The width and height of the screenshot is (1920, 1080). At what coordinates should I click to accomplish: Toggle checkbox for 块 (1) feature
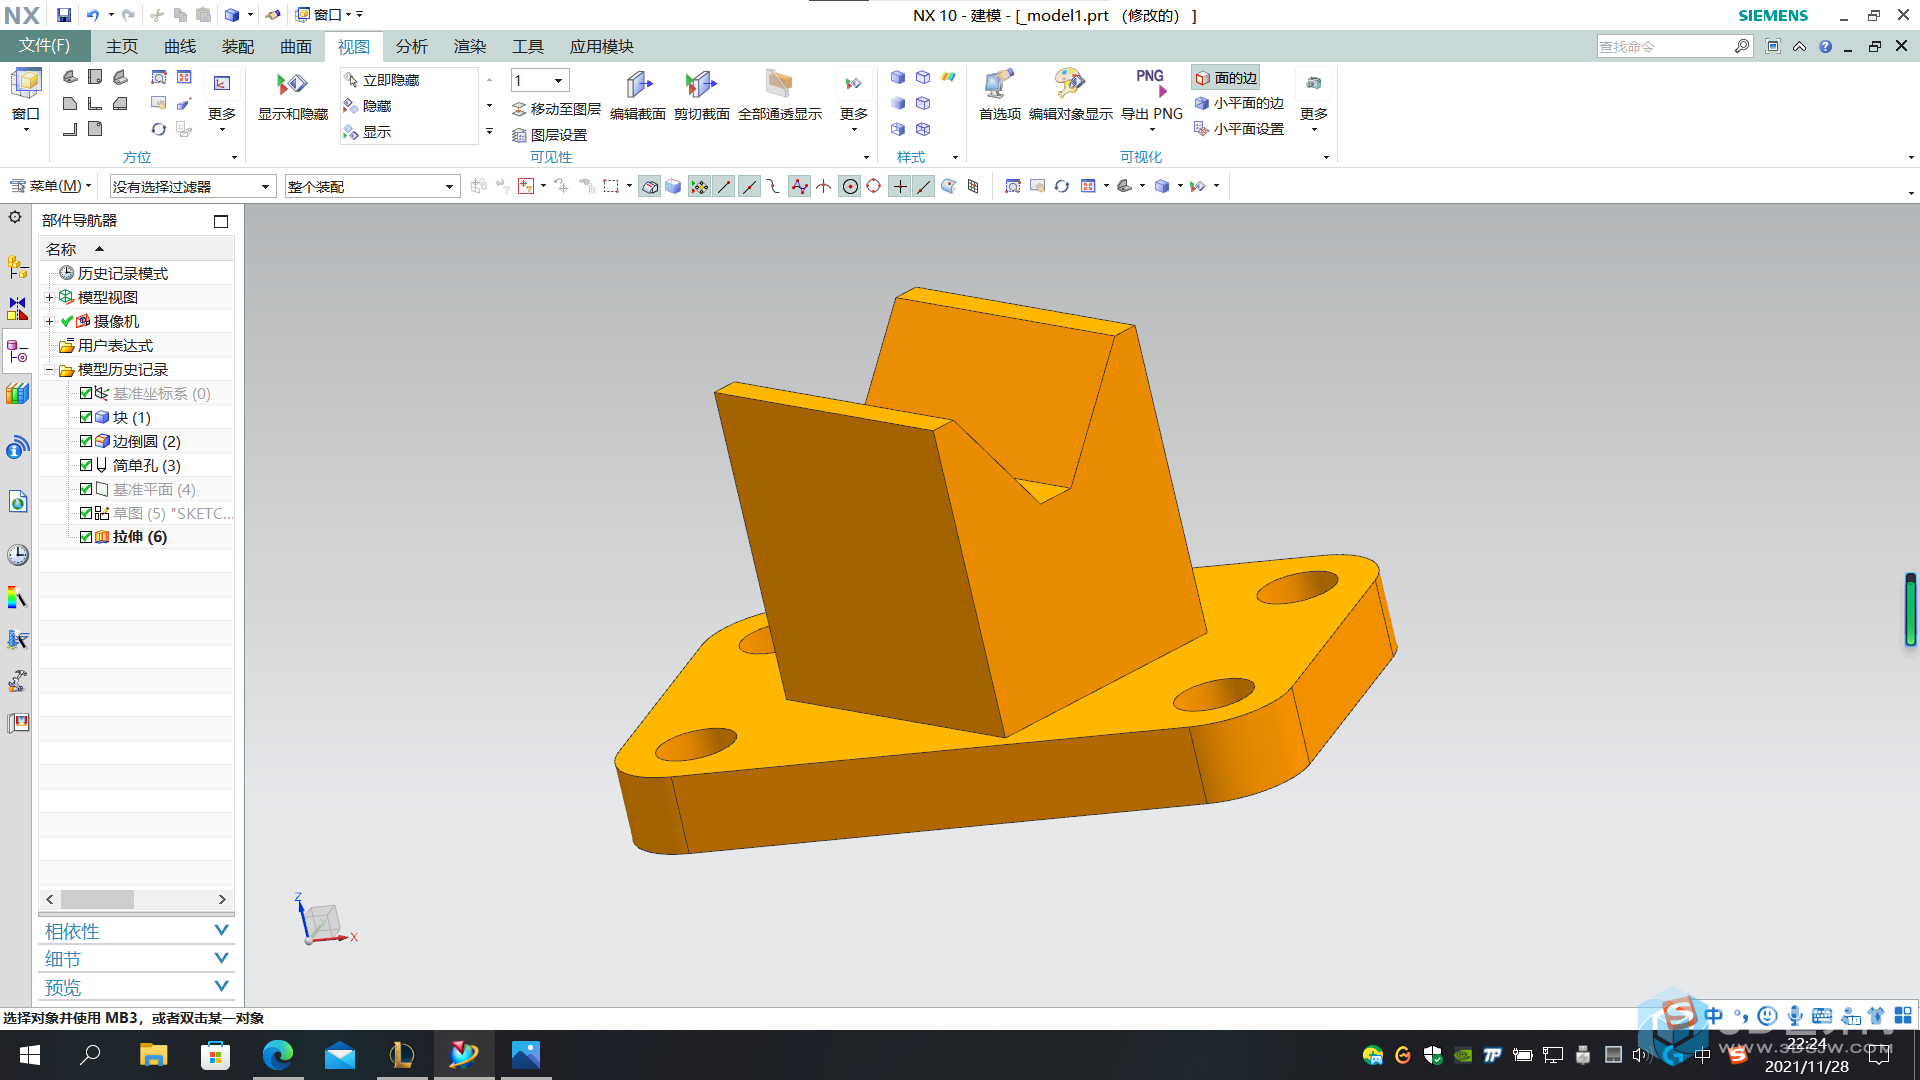[x=86, y=417]
